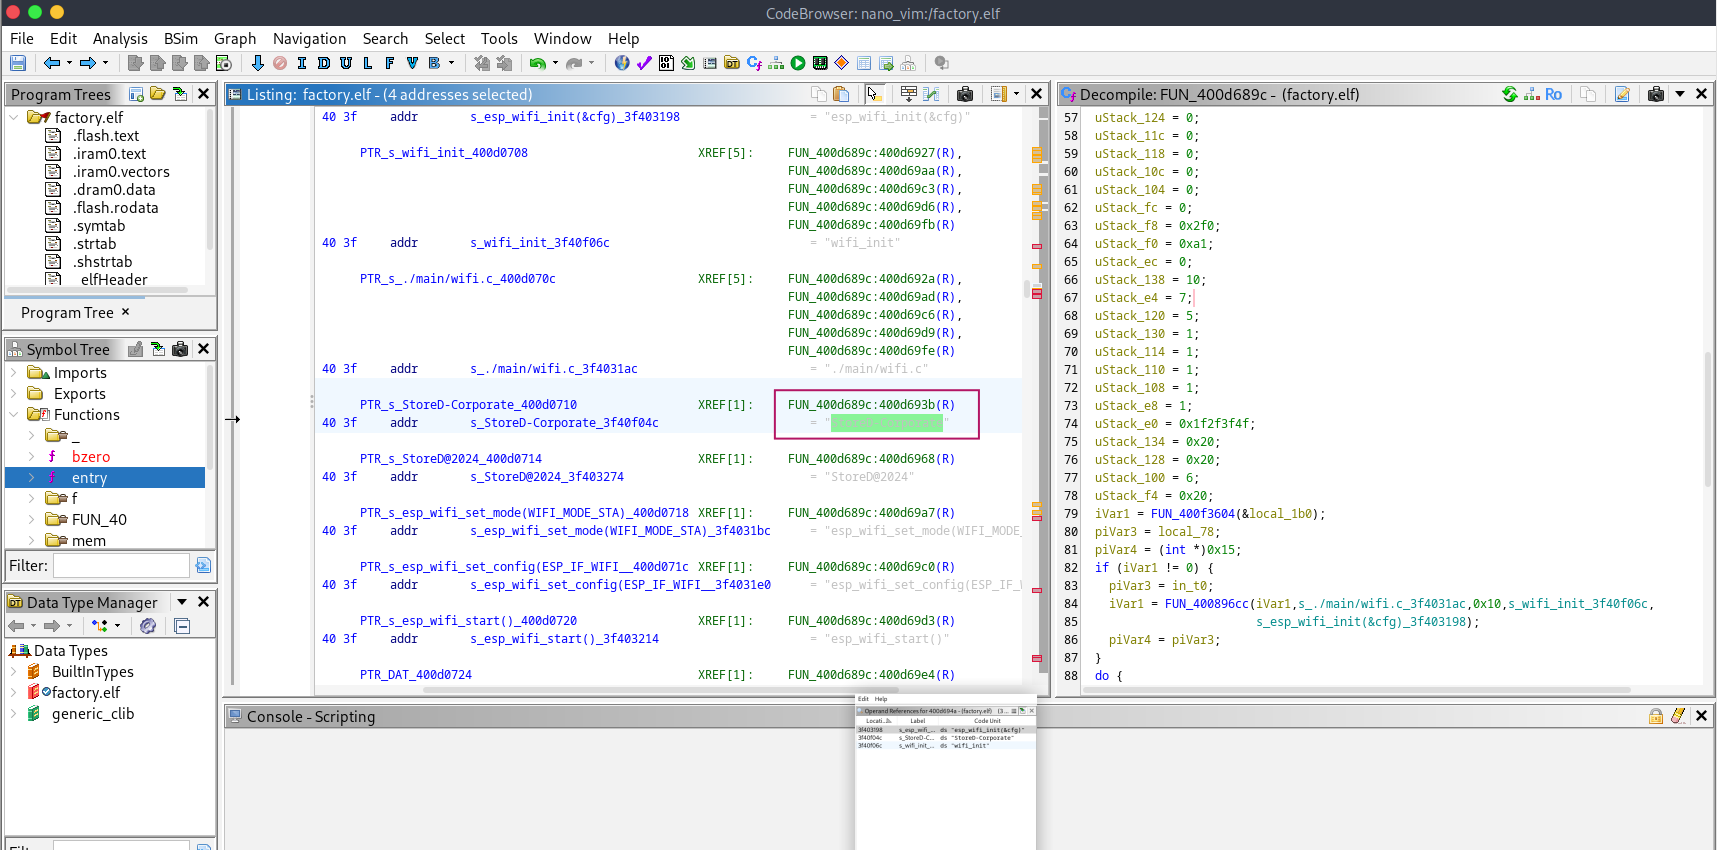Click the Display Decompiler 'Cf' toolbar icon

pyautogui.click(x=754, y=63)
